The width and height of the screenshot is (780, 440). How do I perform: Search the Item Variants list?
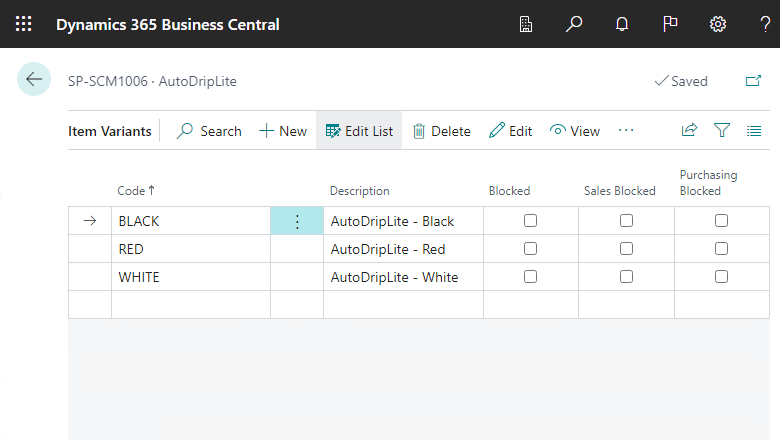(x=209, y=131)
